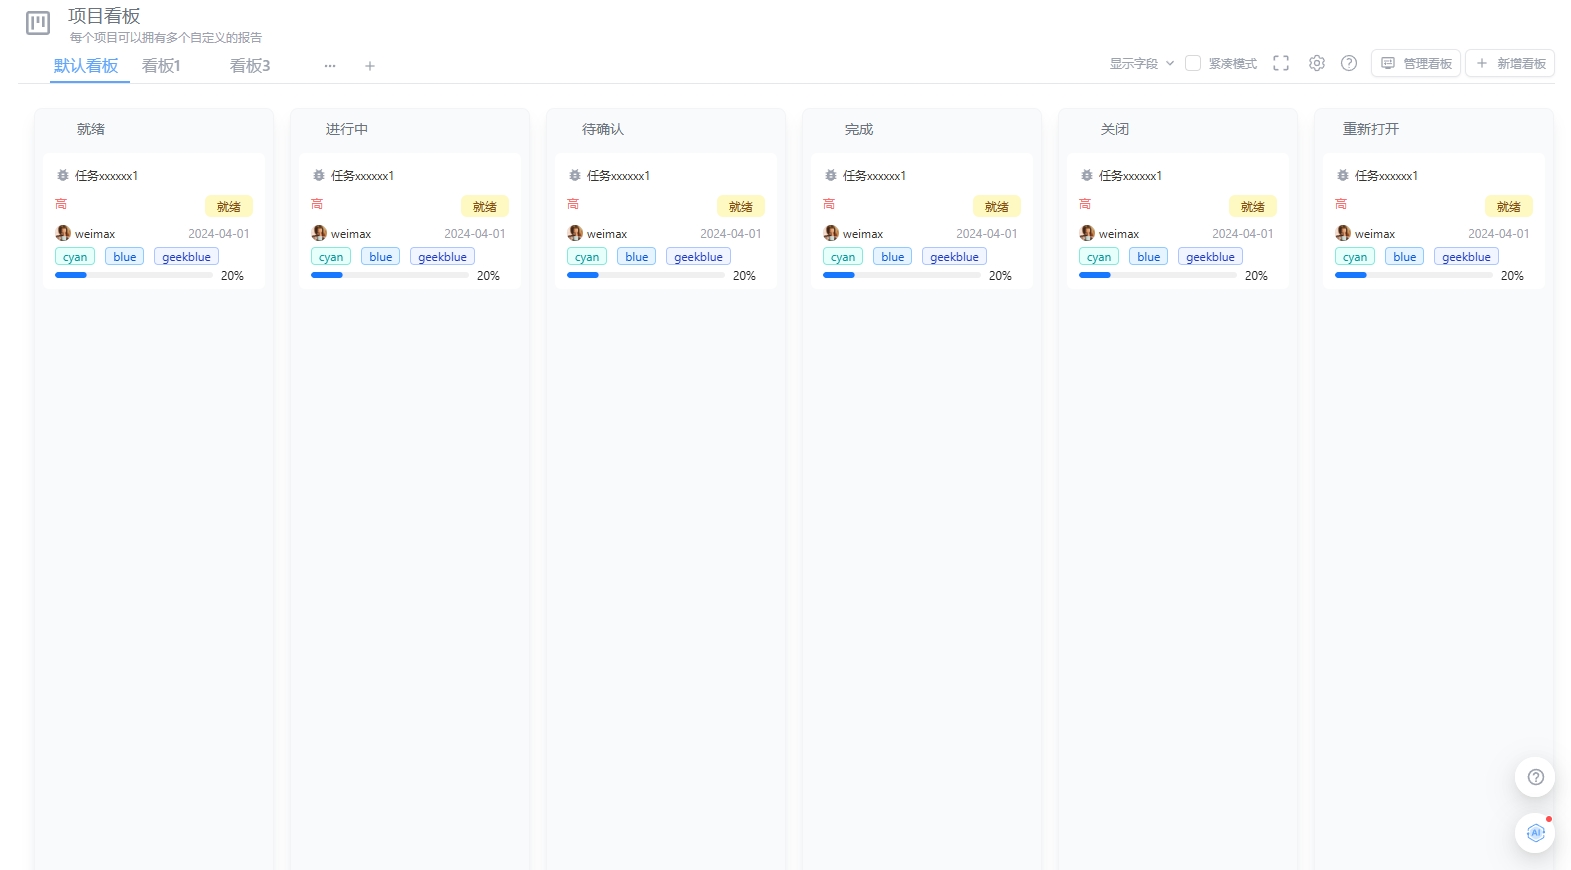Click weimax avatar in 完成 column card
The width and height of the screenshot is (1571, 870).
point(831,233)
